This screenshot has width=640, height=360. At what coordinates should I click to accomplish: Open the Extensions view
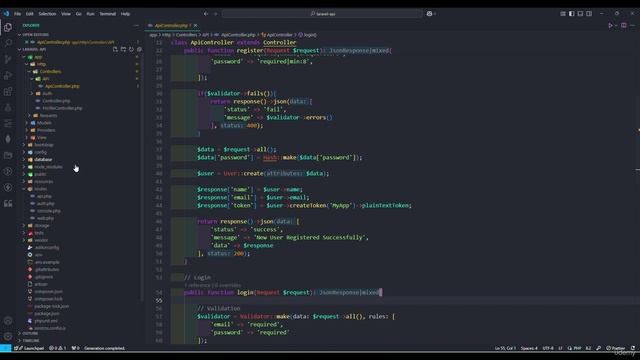pos(8,91)
